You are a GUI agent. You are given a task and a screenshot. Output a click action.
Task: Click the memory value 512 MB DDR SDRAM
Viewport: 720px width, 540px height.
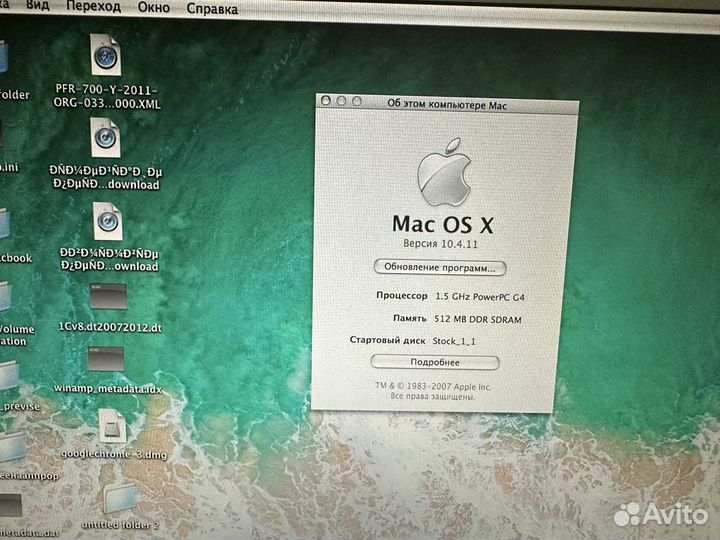point(478,319)
